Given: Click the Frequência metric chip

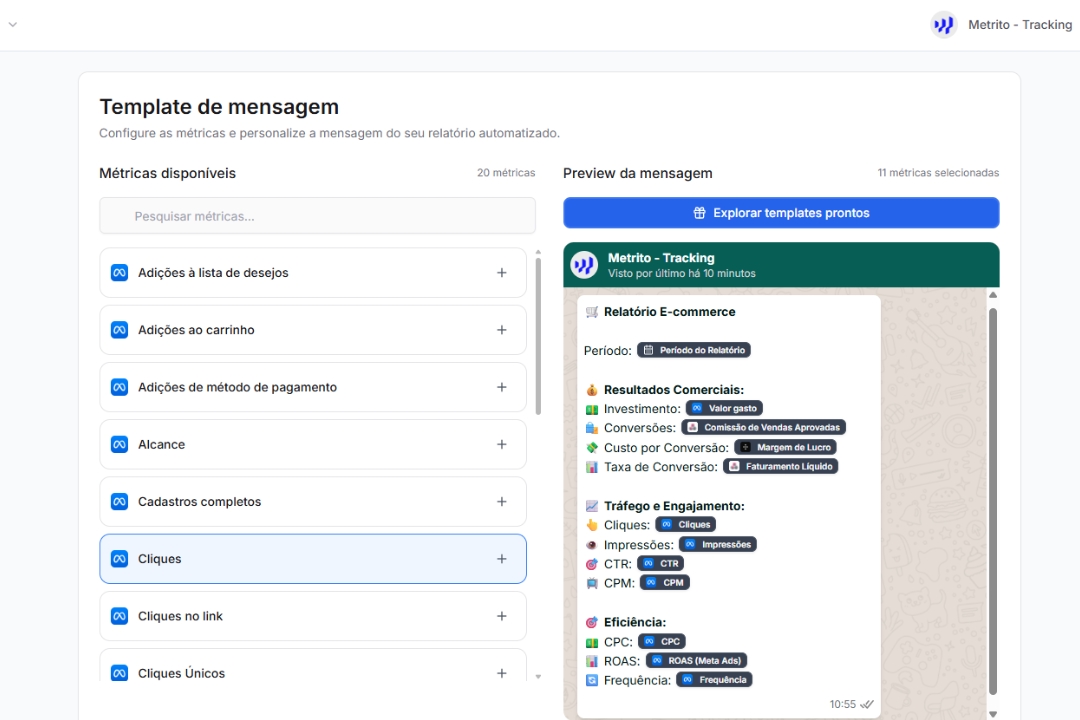Looking at the screenshot, I should coord(714,680).
